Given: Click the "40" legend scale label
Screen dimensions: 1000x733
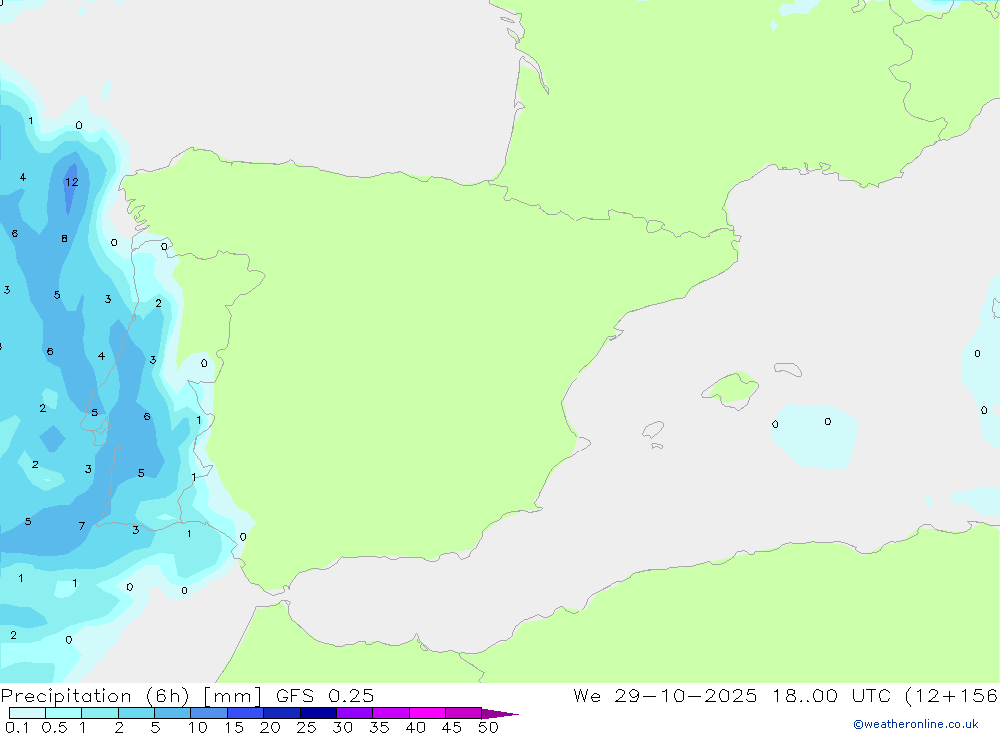Looking at the screenshot, I should (415, 727).
